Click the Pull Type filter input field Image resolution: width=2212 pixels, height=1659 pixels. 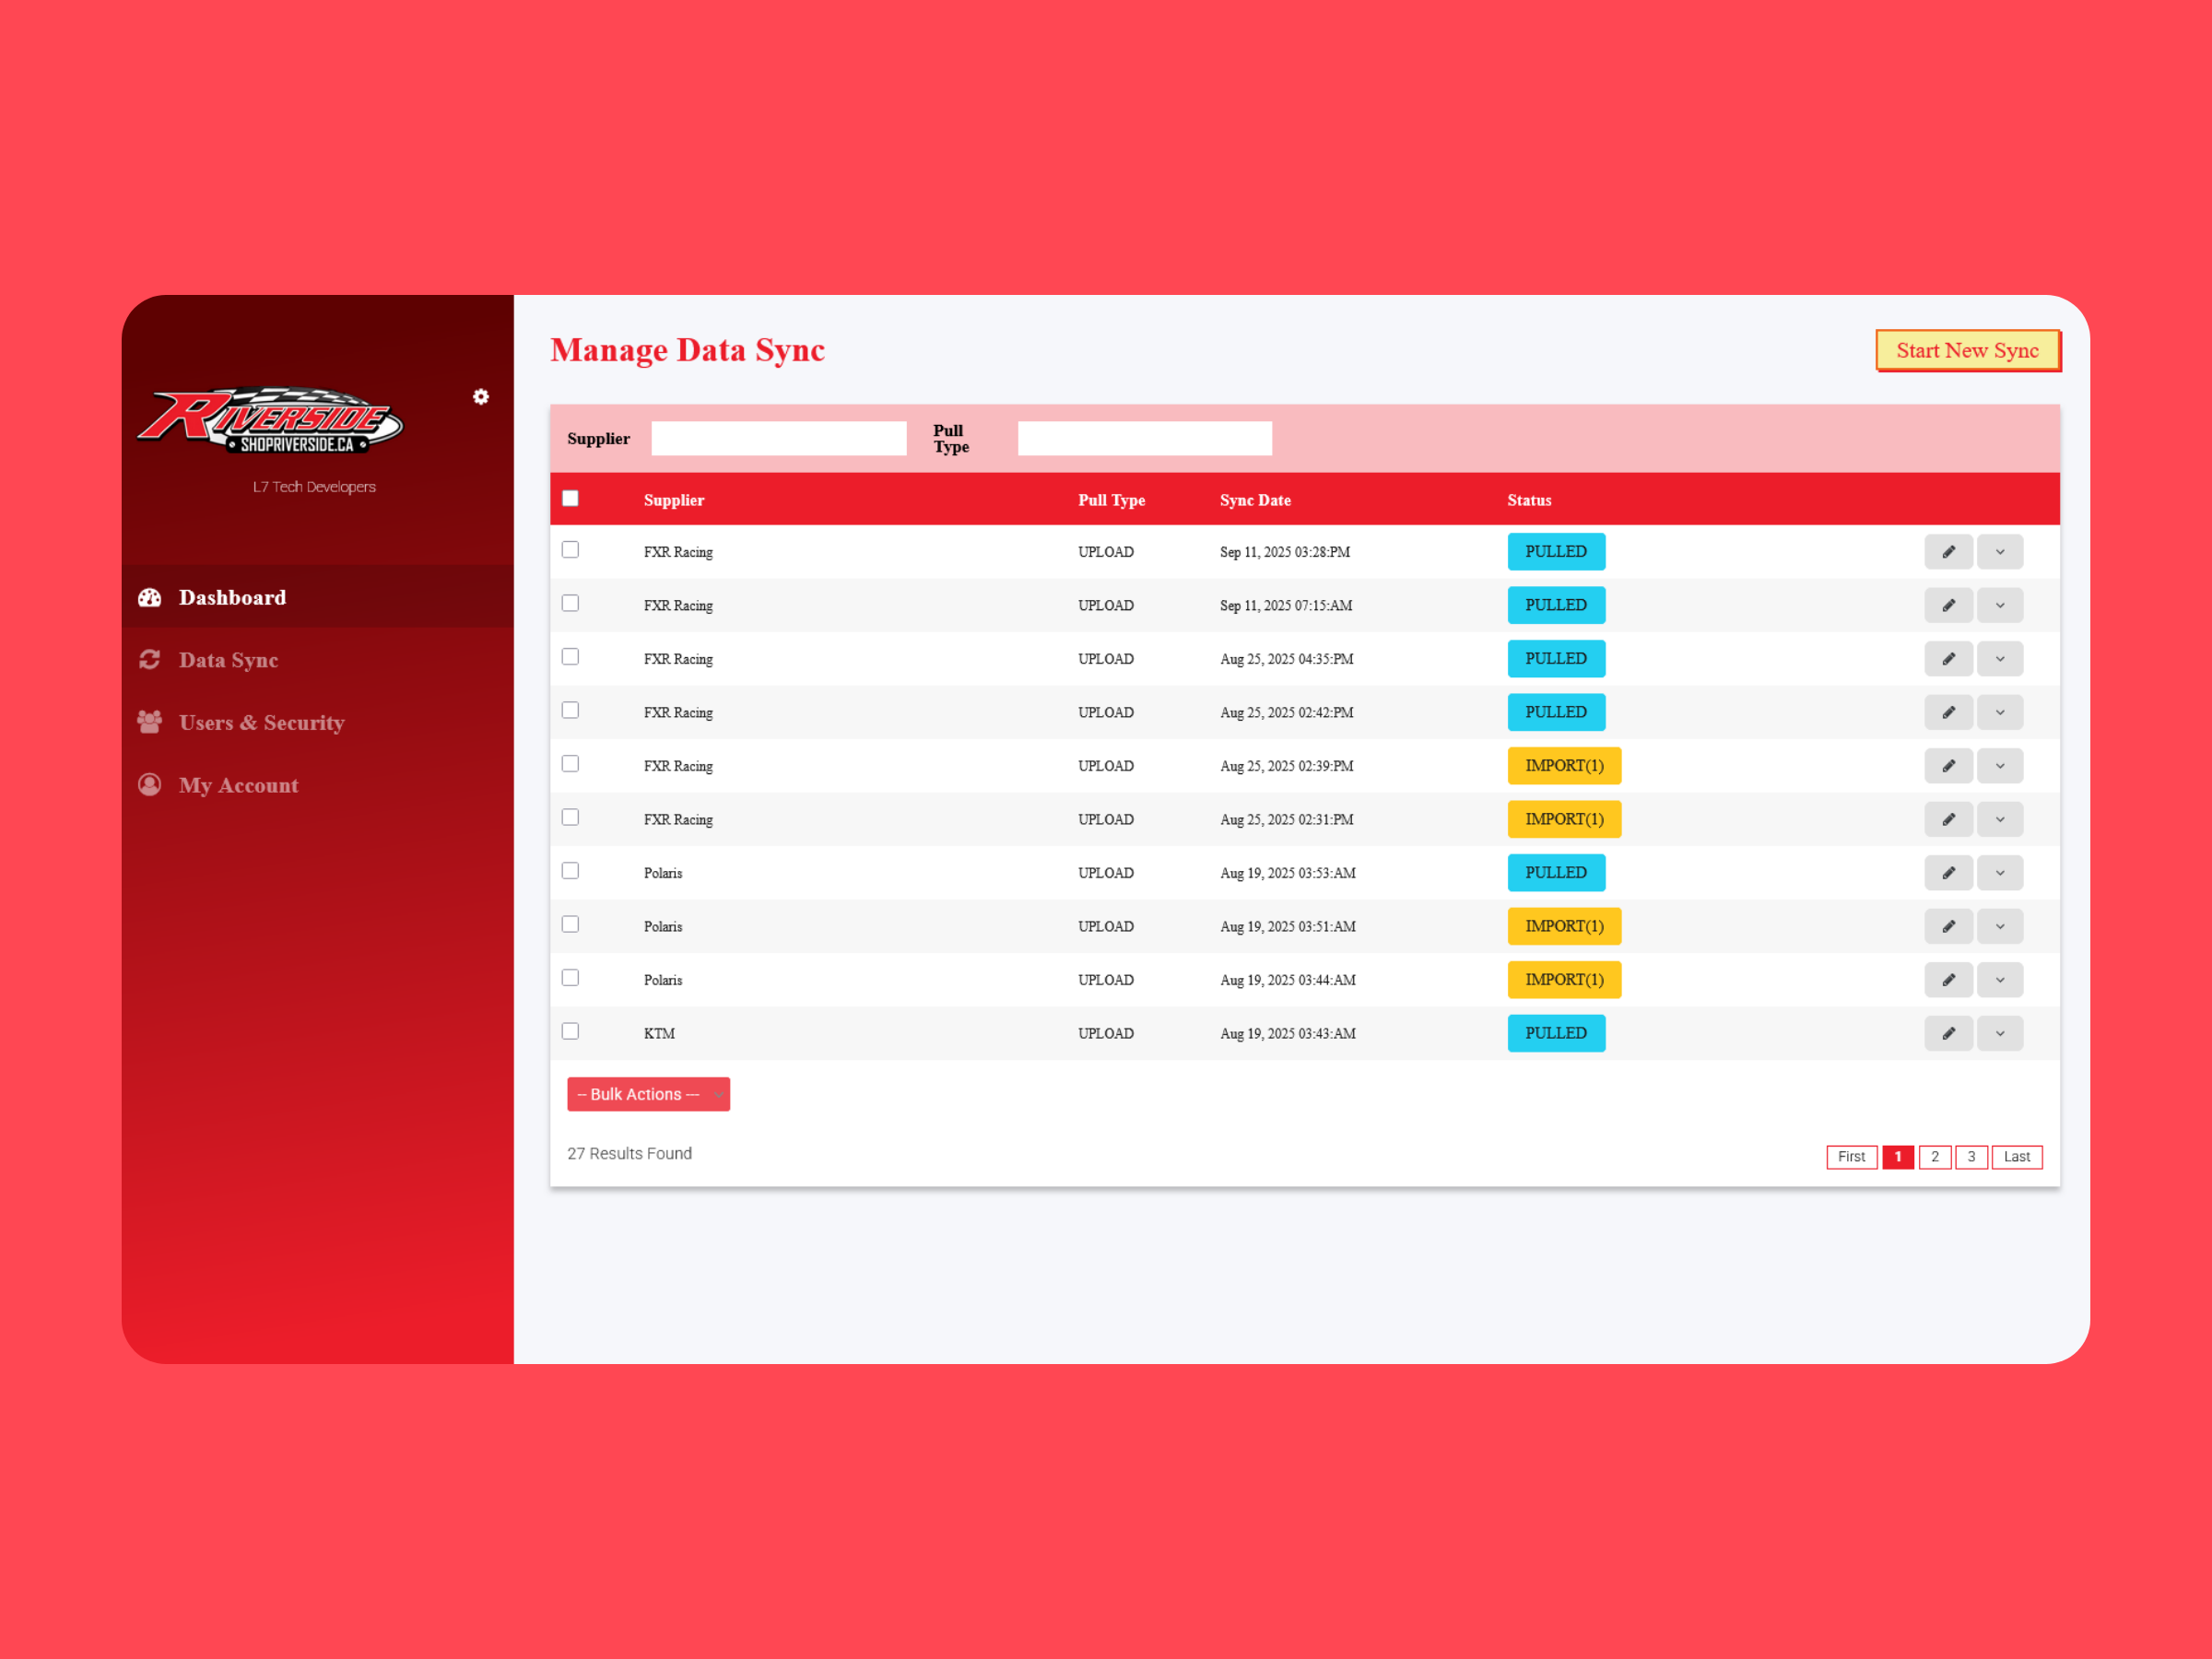point(1144,438)
